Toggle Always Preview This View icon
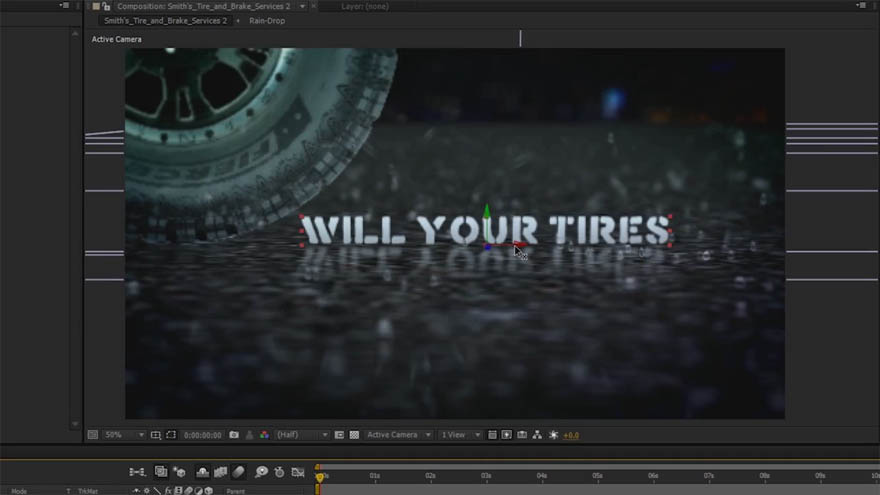Viewport: 880px width, 495px height. 93,435
